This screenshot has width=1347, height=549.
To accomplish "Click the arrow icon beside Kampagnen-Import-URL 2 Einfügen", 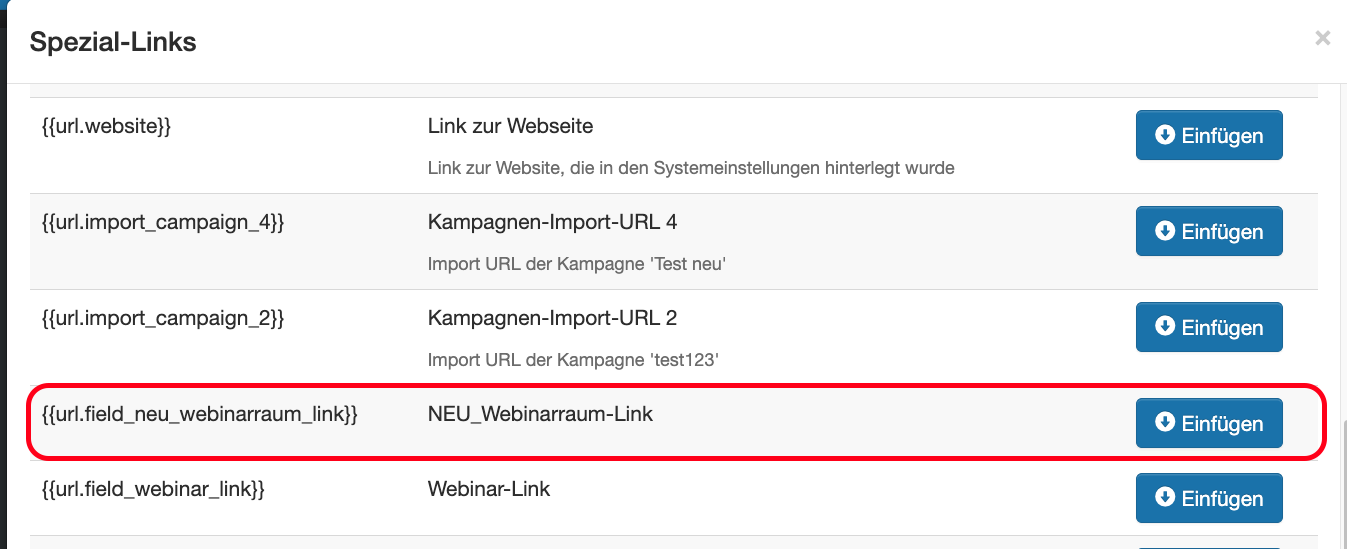I will pos(1164,326).
